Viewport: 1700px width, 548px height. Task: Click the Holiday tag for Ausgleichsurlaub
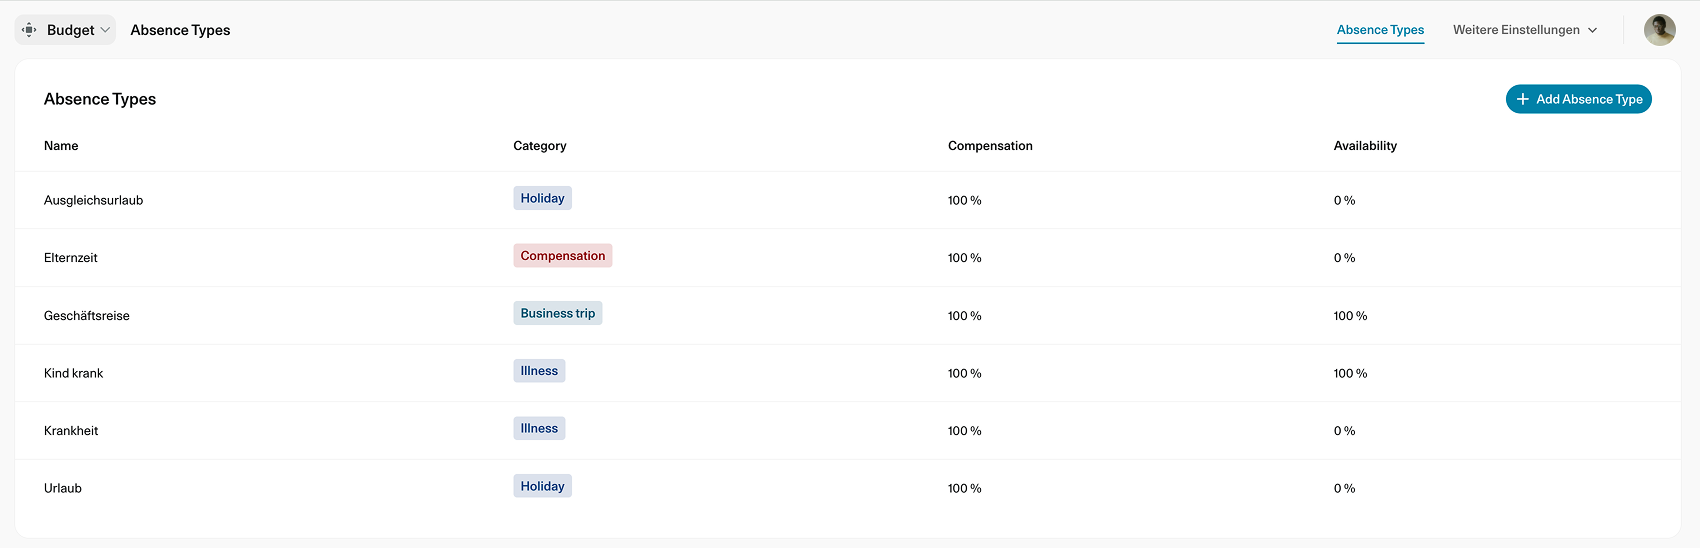[x=543, y=198]
